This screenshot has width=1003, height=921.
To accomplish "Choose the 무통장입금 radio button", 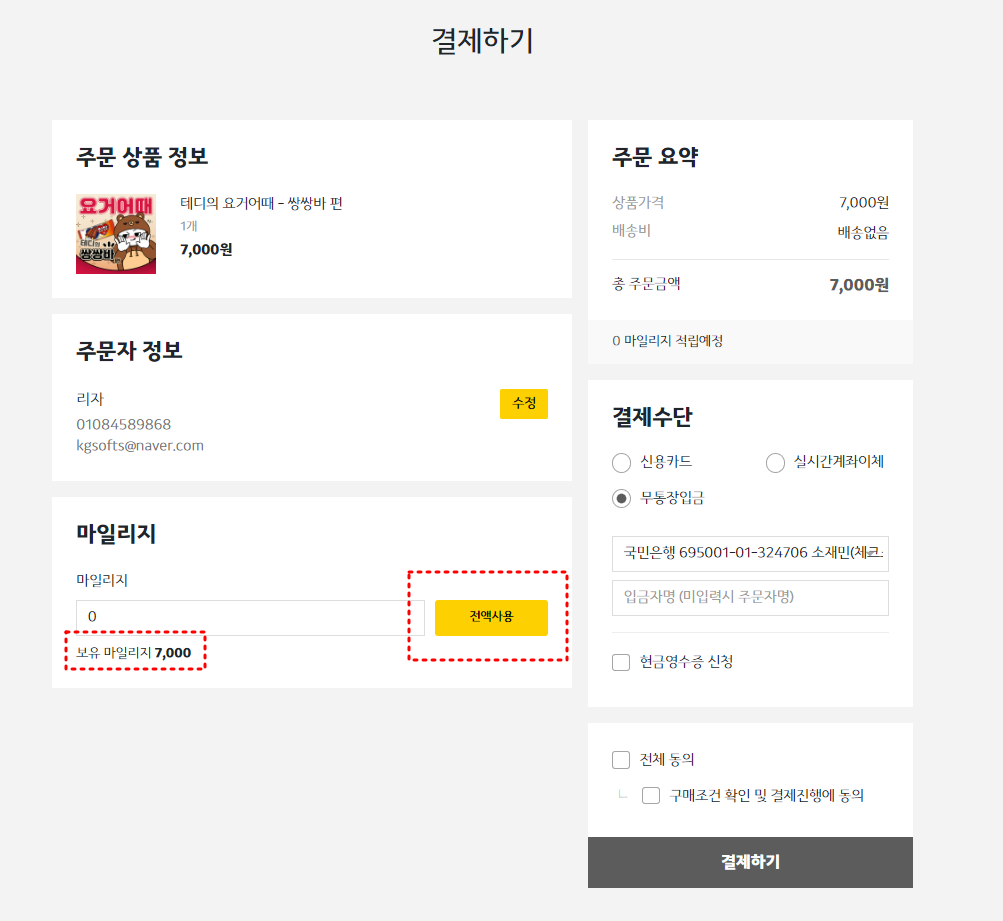I will [x=621, y=498].
